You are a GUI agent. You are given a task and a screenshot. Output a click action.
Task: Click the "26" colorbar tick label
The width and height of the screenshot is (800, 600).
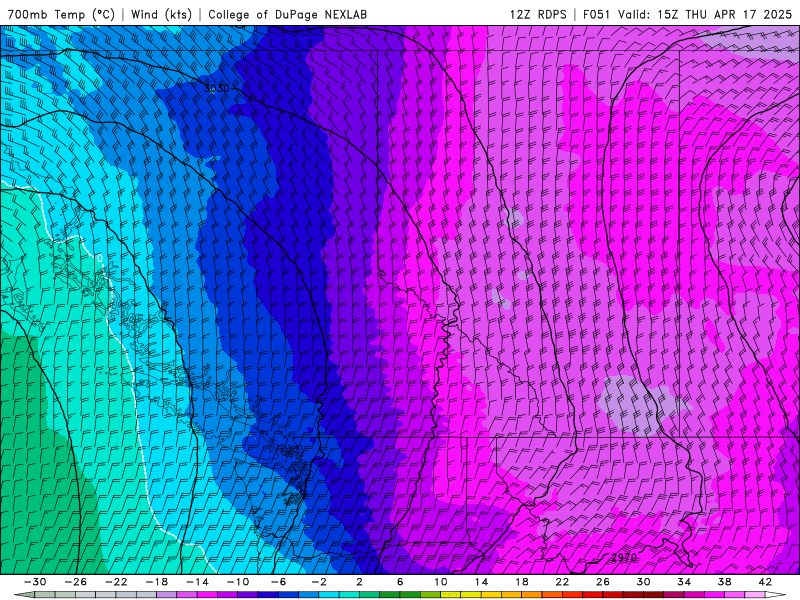pos(603,582)
